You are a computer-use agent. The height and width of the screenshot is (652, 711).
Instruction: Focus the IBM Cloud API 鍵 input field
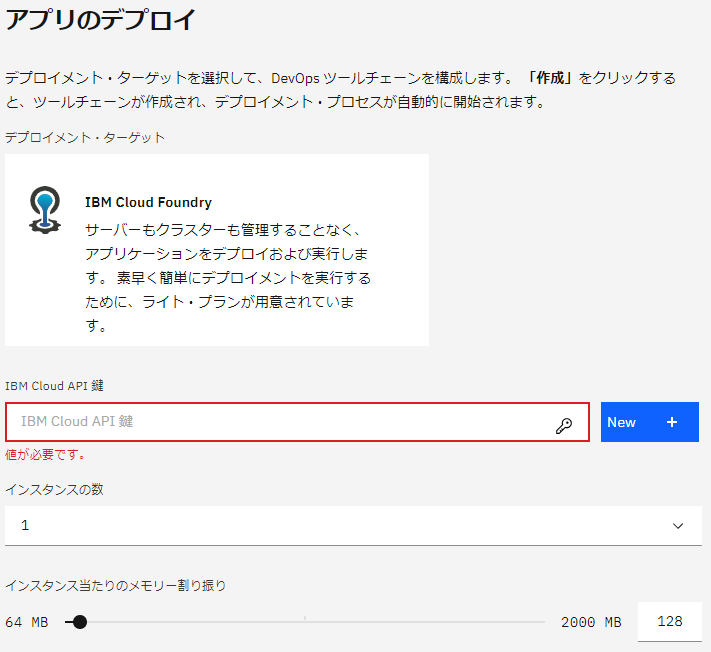tap(297, 422)
